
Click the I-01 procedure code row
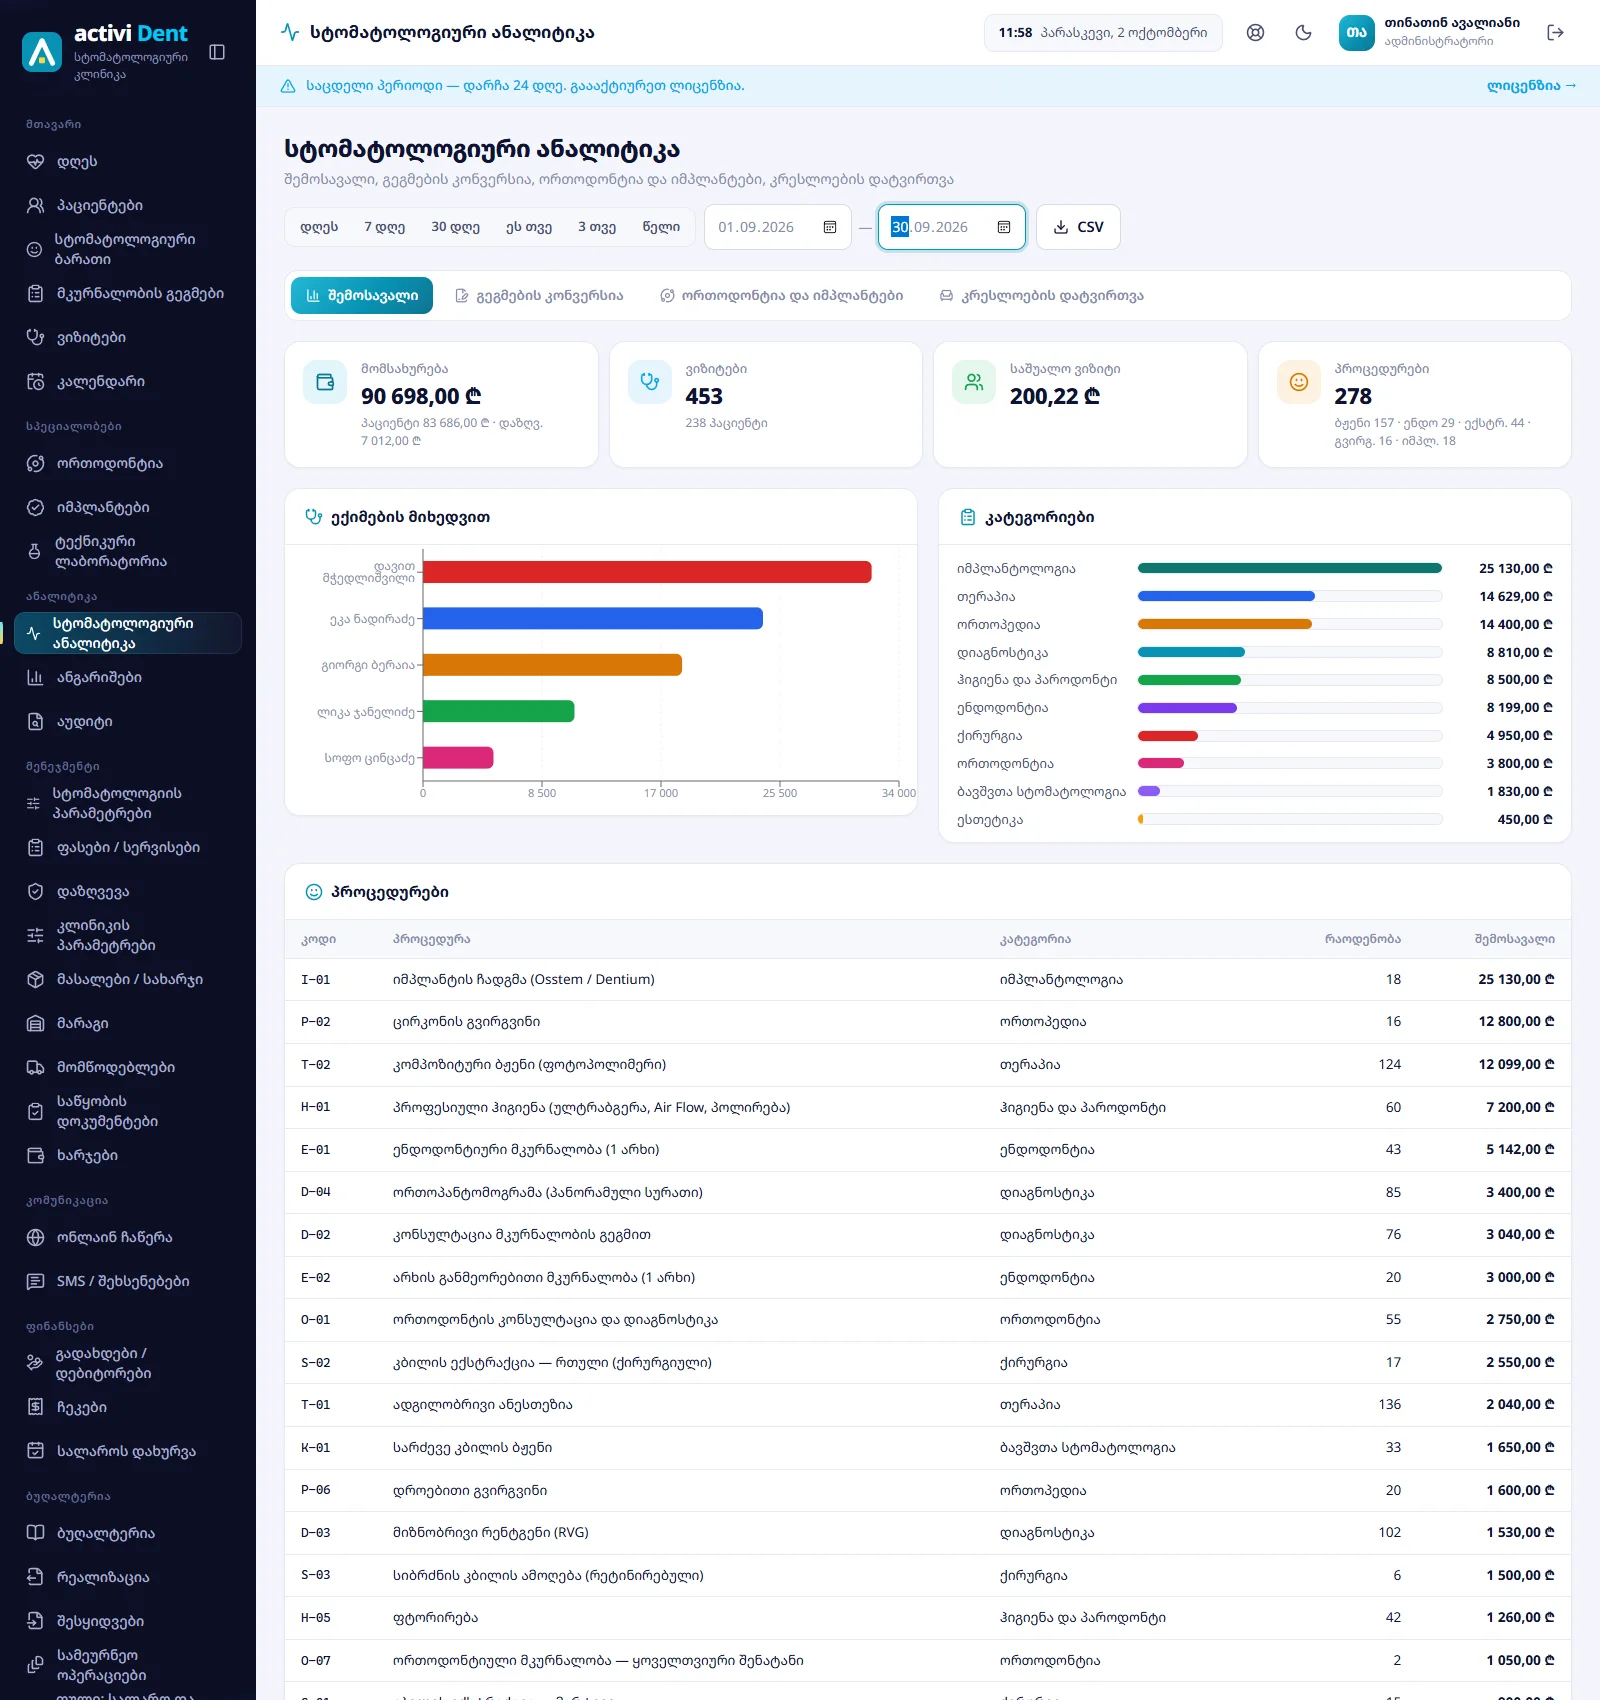[928, 980]
